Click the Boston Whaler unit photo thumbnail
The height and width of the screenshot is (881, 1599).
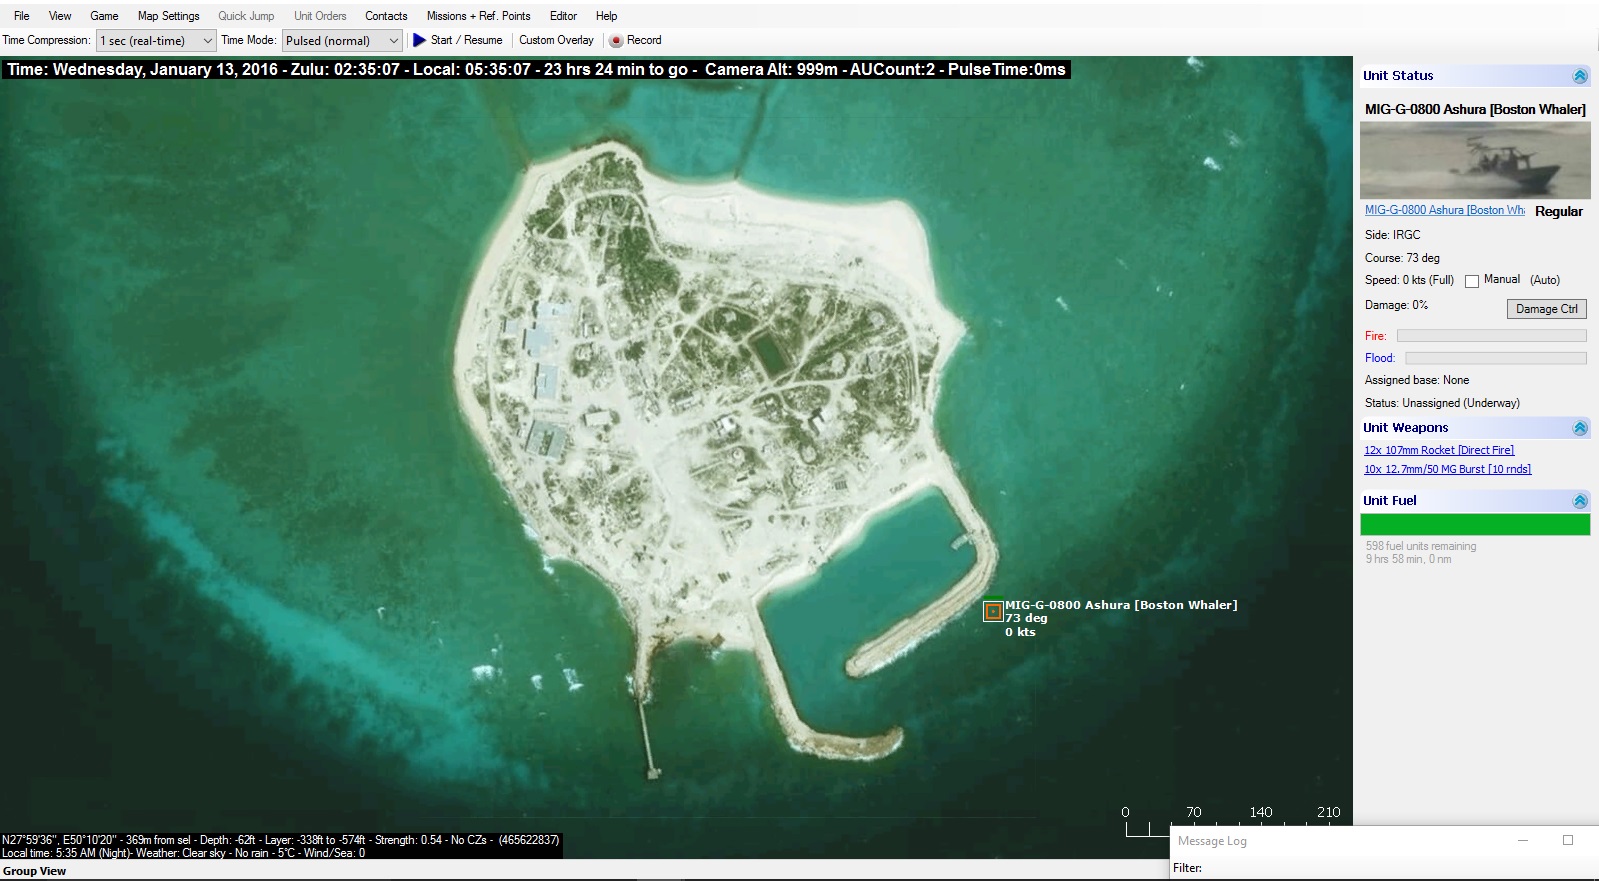click(1475, 160)
